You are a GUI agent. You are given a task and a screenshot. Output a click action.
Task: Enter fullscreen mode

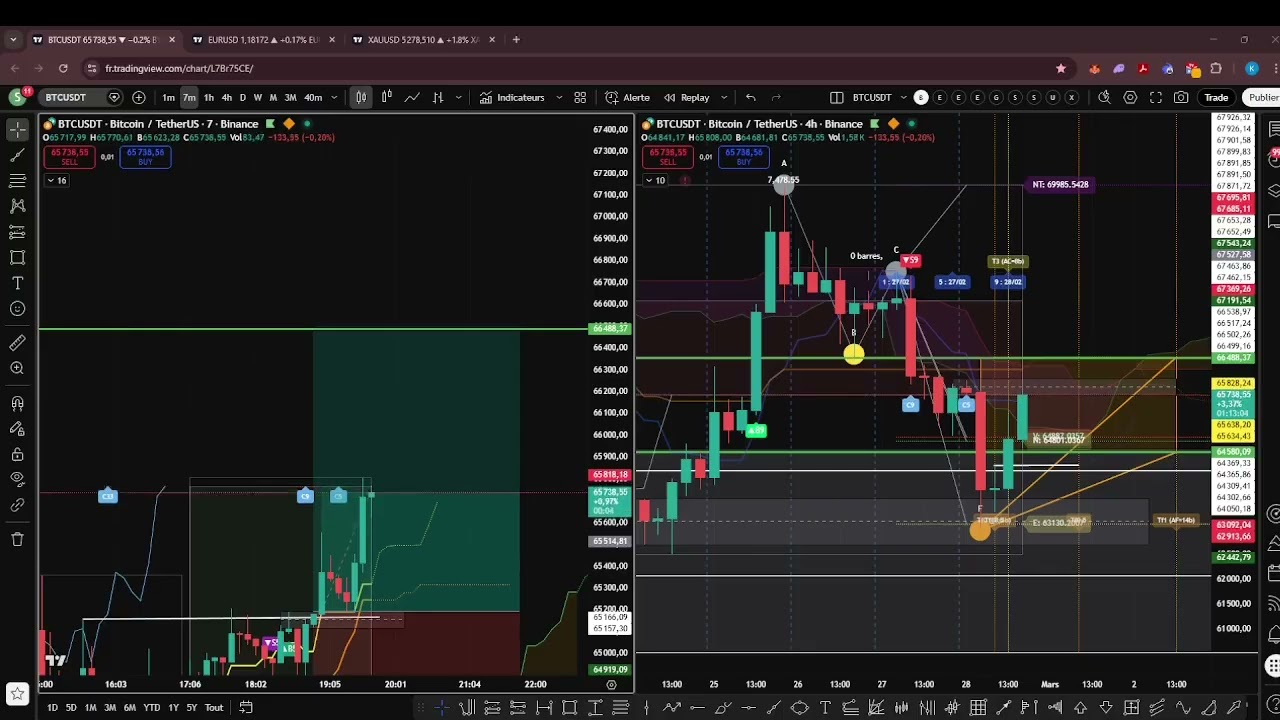(1156, 97)
